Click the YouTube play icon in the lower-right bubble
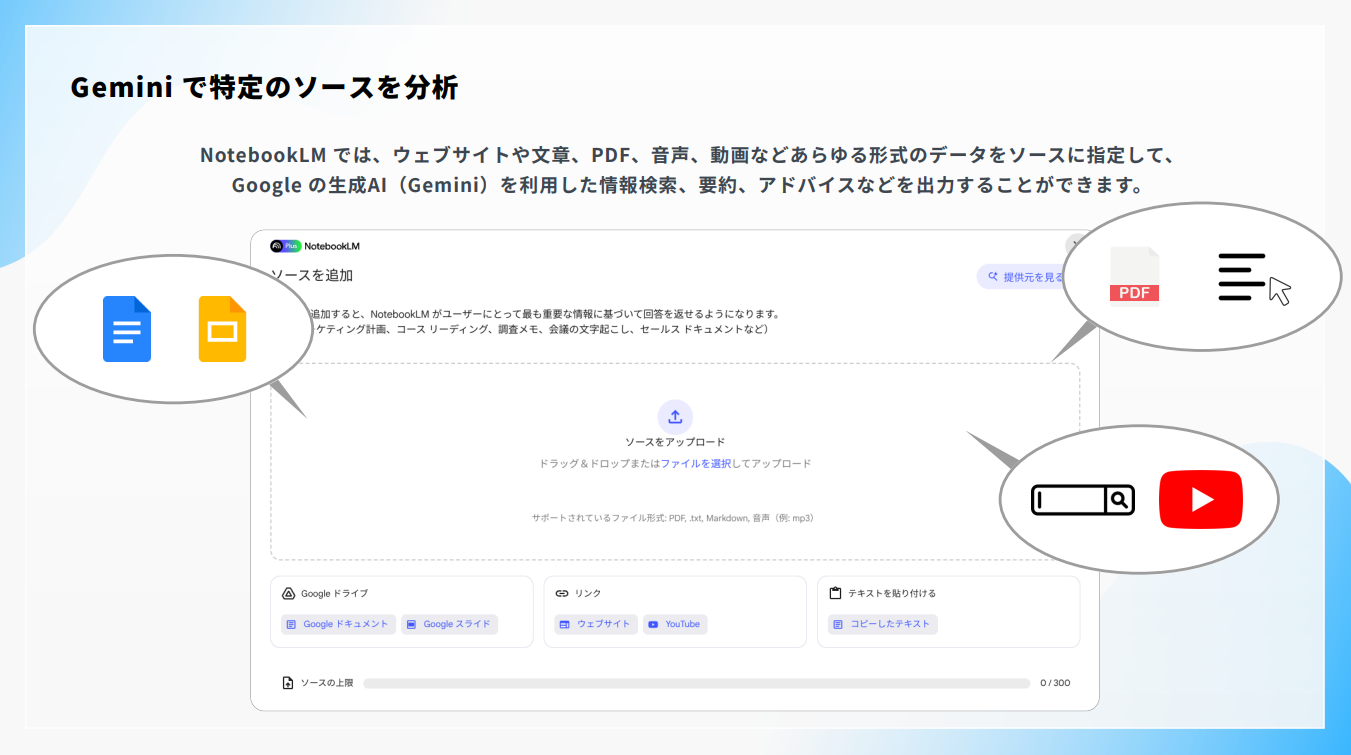 (1200, 498)
